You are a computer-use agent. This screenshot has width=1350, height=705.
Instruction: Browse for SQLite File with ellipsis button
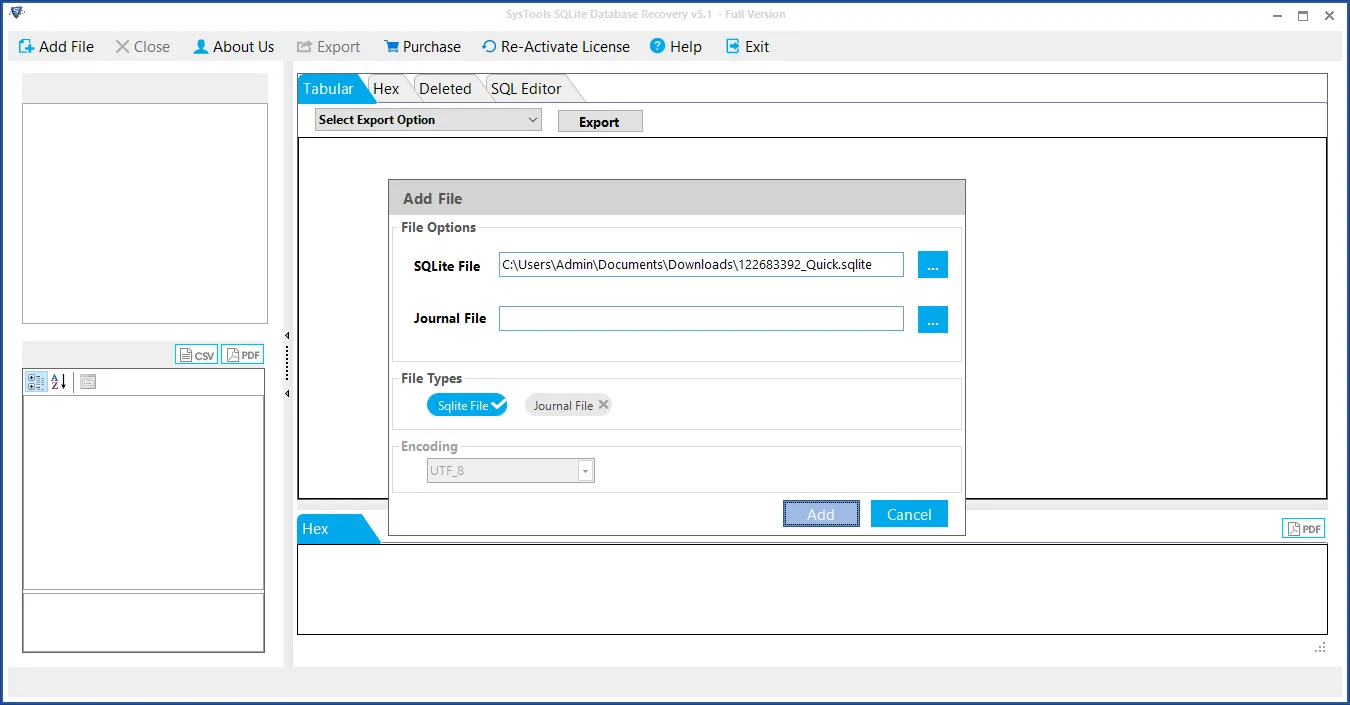tap(932, 264)
